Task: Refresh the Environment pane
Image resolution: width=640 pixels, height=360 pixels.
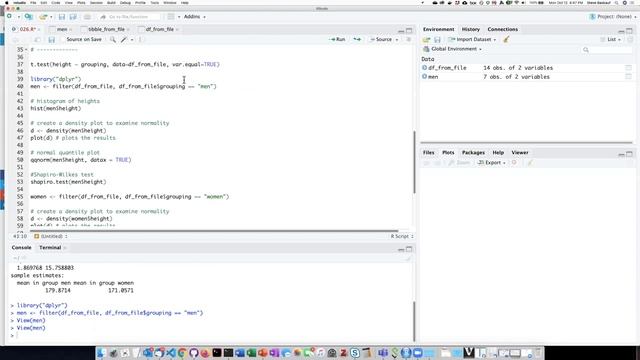Action: tap(630, 40)
